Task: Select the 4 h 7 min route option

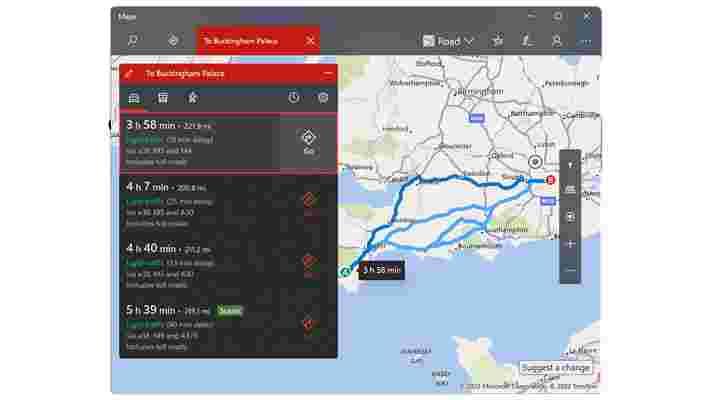Action: pos(228,205)
